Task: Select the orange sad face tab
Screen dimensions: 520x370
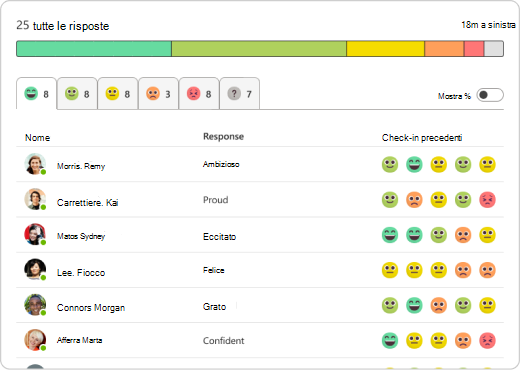Action: pyautogui.click(x=159, y=94)
